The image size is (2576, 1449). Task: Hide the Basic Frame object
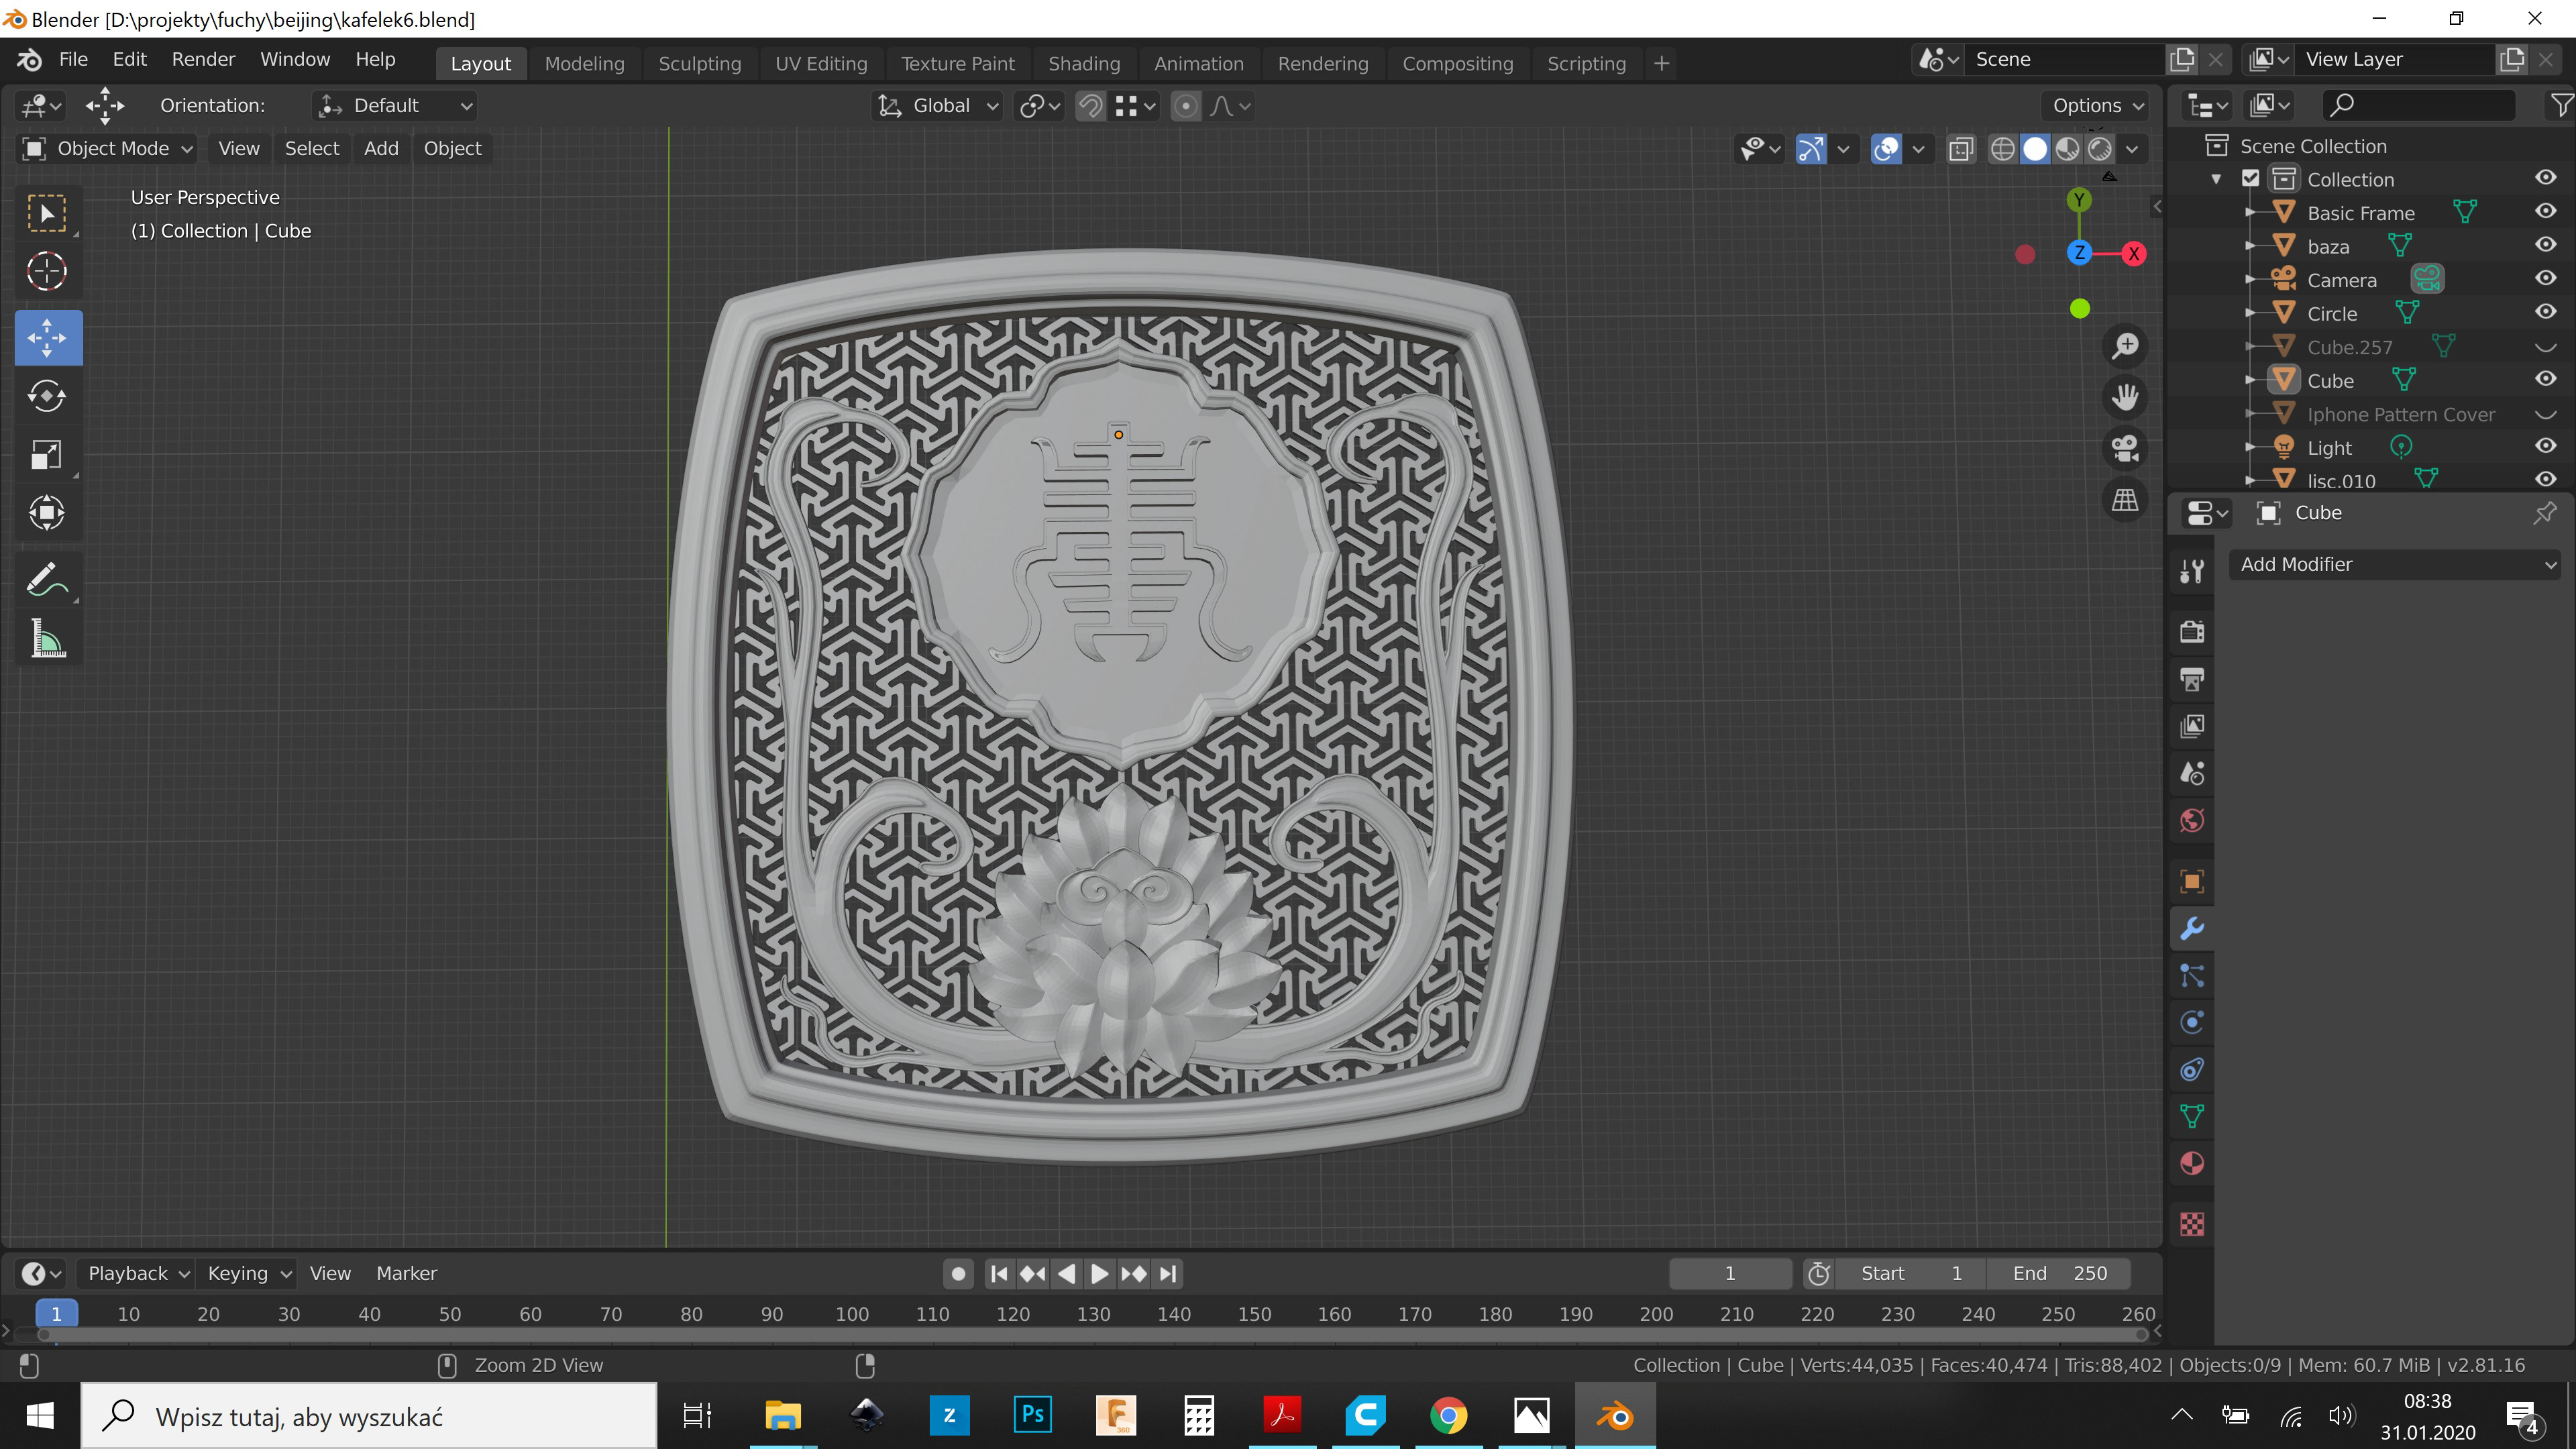(2545, 212)
